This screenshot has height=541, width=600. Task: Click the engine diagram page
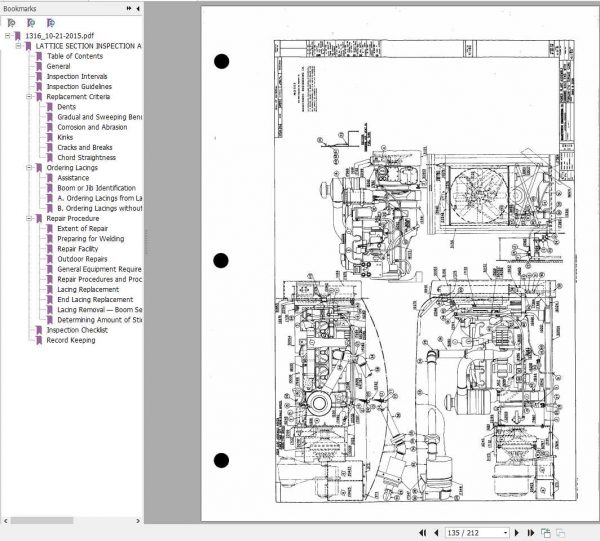tap(400, 264)
